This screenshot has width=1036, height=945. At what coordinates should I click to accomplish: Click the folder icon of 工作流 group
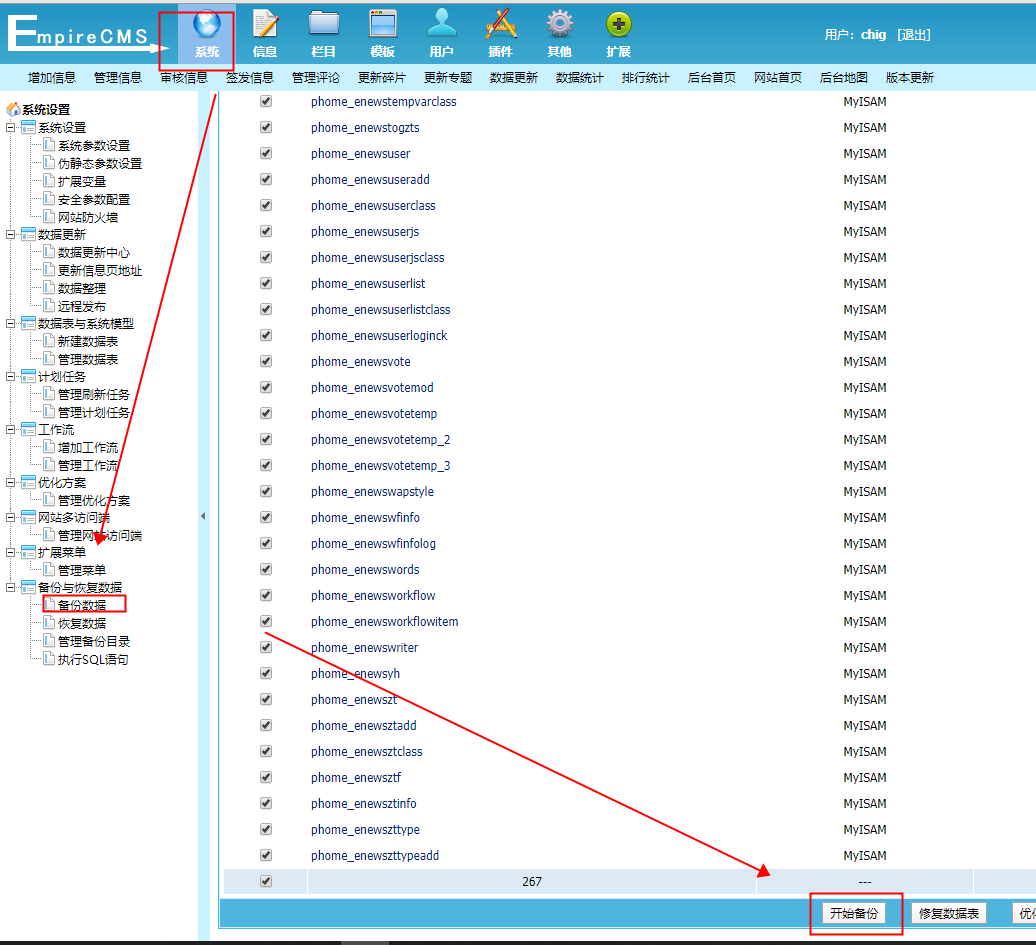click(28, 430)
